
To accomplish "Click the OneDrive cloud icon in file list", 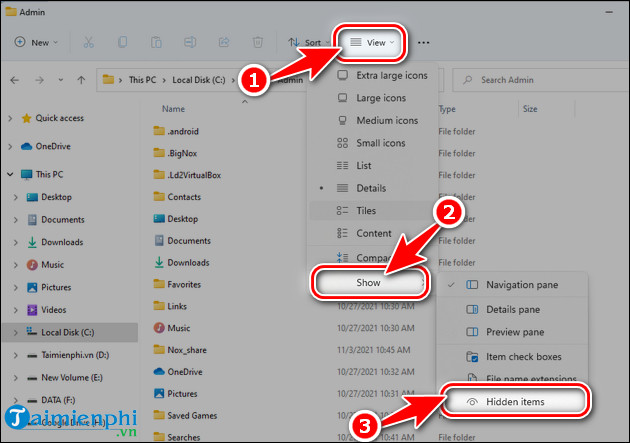I will [159, 372].
